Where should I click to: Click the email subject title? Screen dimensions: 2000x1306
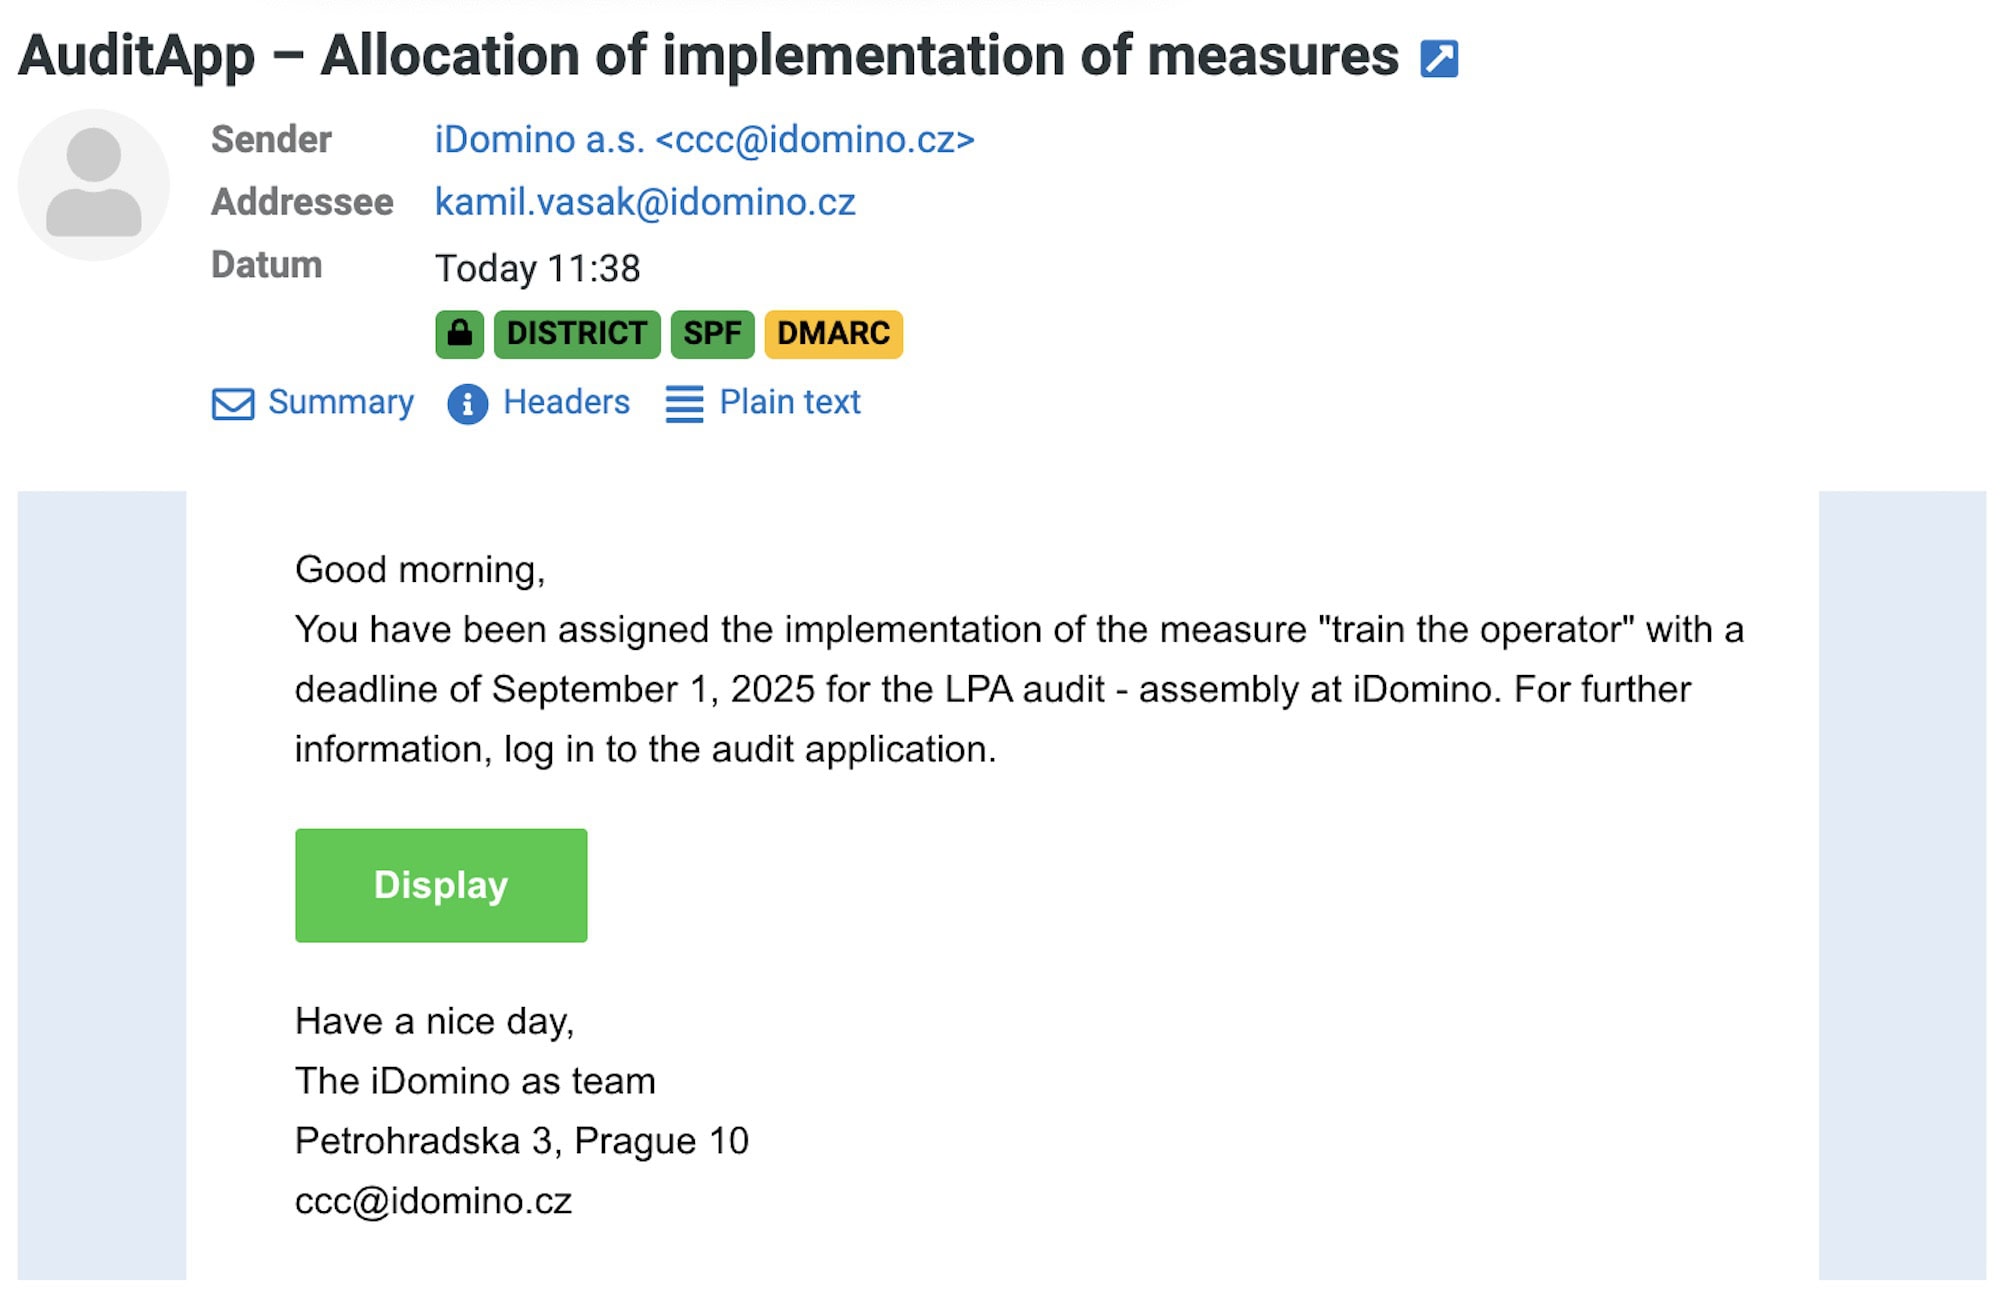pyautogui.click(x=708, y=56)
